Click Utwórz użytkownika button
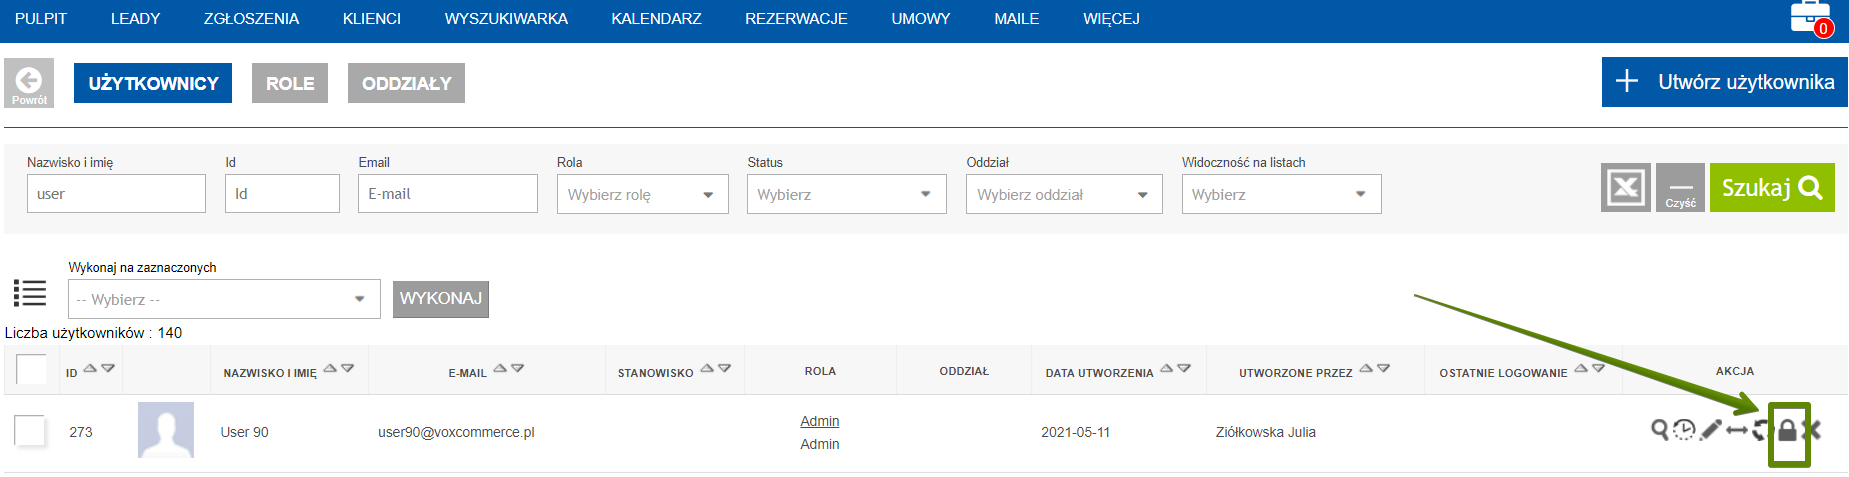Screen dimensions: 1849x477 (1725, 82)
